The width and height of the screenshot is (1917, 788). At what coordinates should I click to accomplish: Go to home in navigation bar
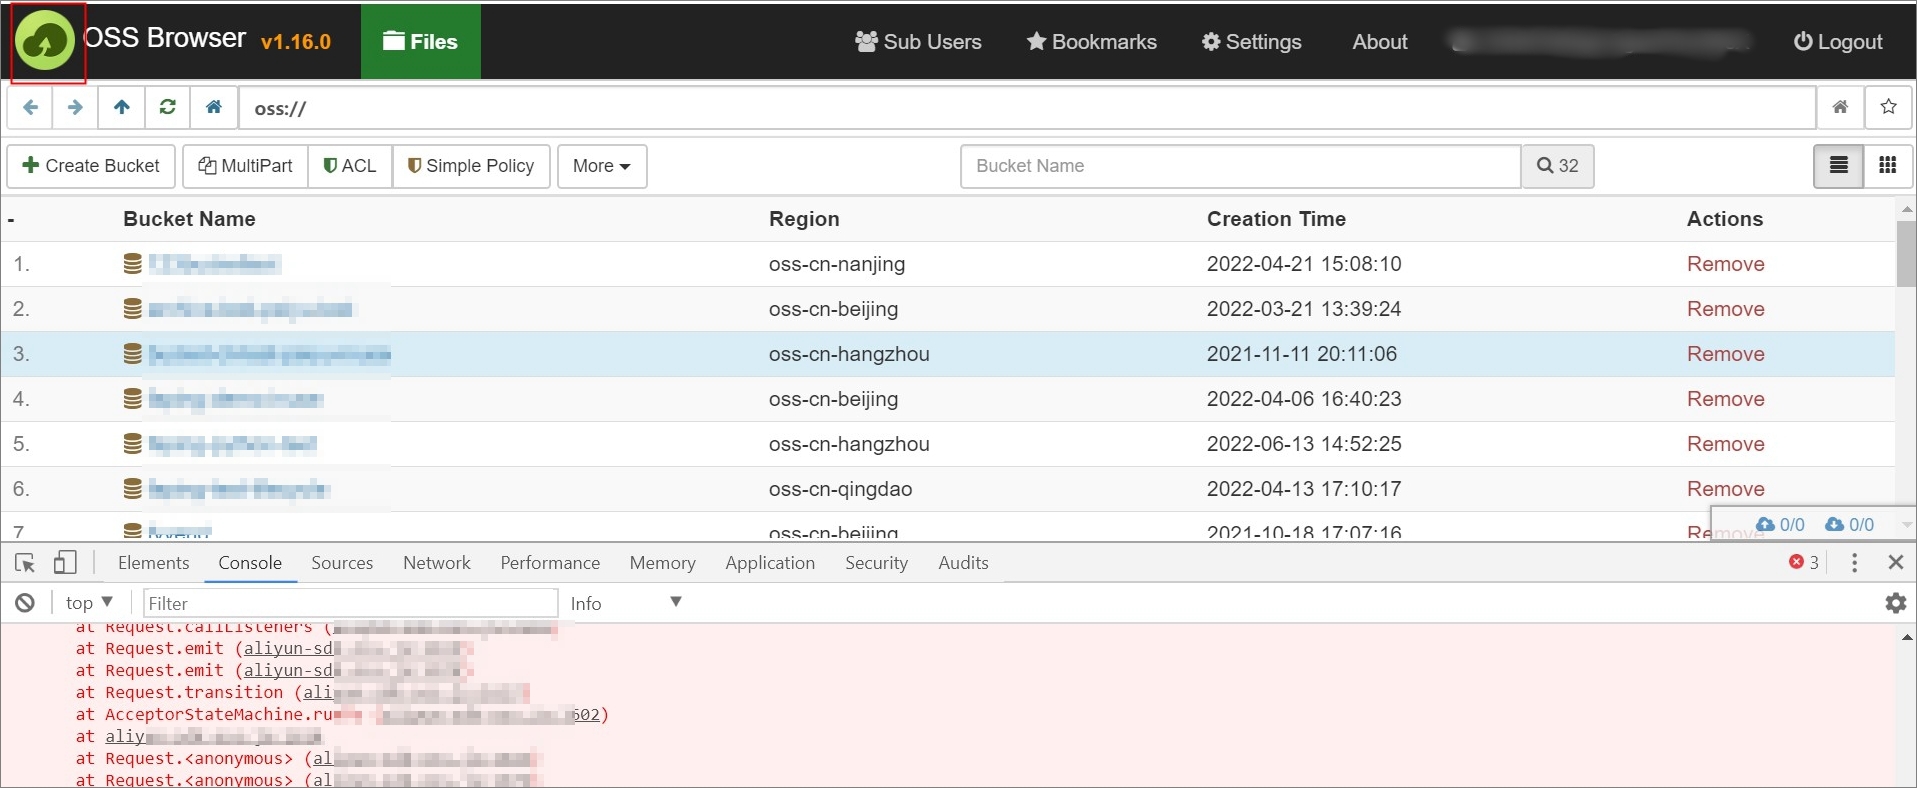tap(214, 107)
